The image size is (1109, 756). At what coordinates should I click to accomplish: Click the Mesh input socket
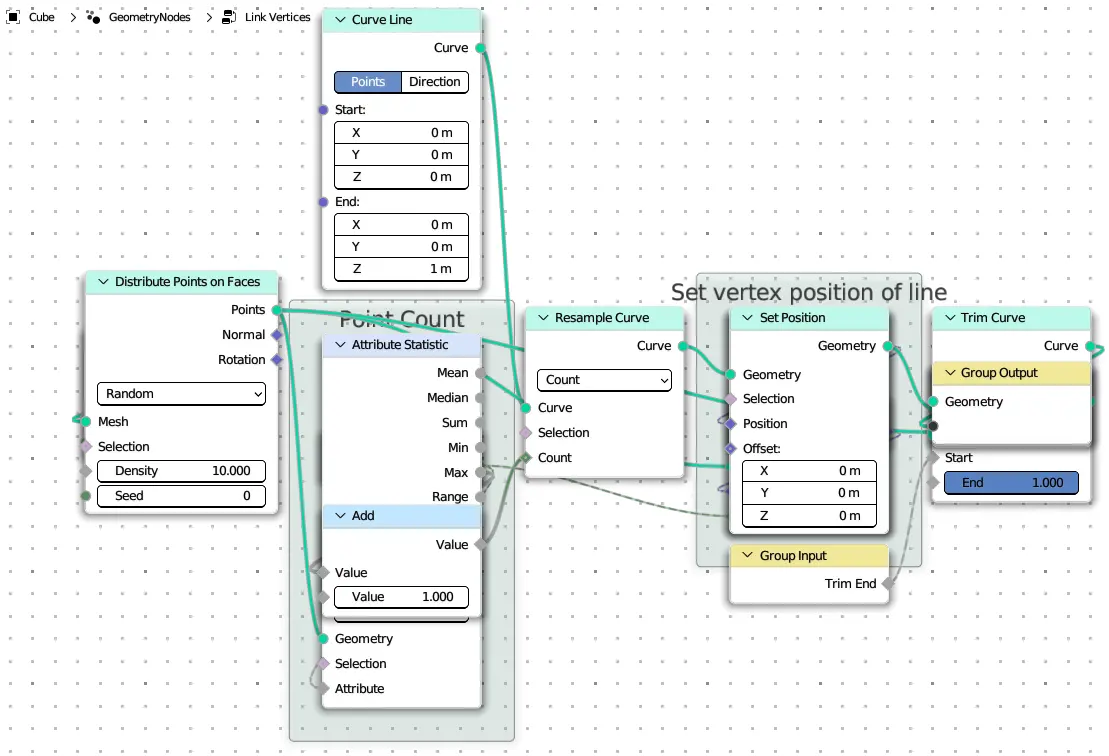(x=86, y=421)
